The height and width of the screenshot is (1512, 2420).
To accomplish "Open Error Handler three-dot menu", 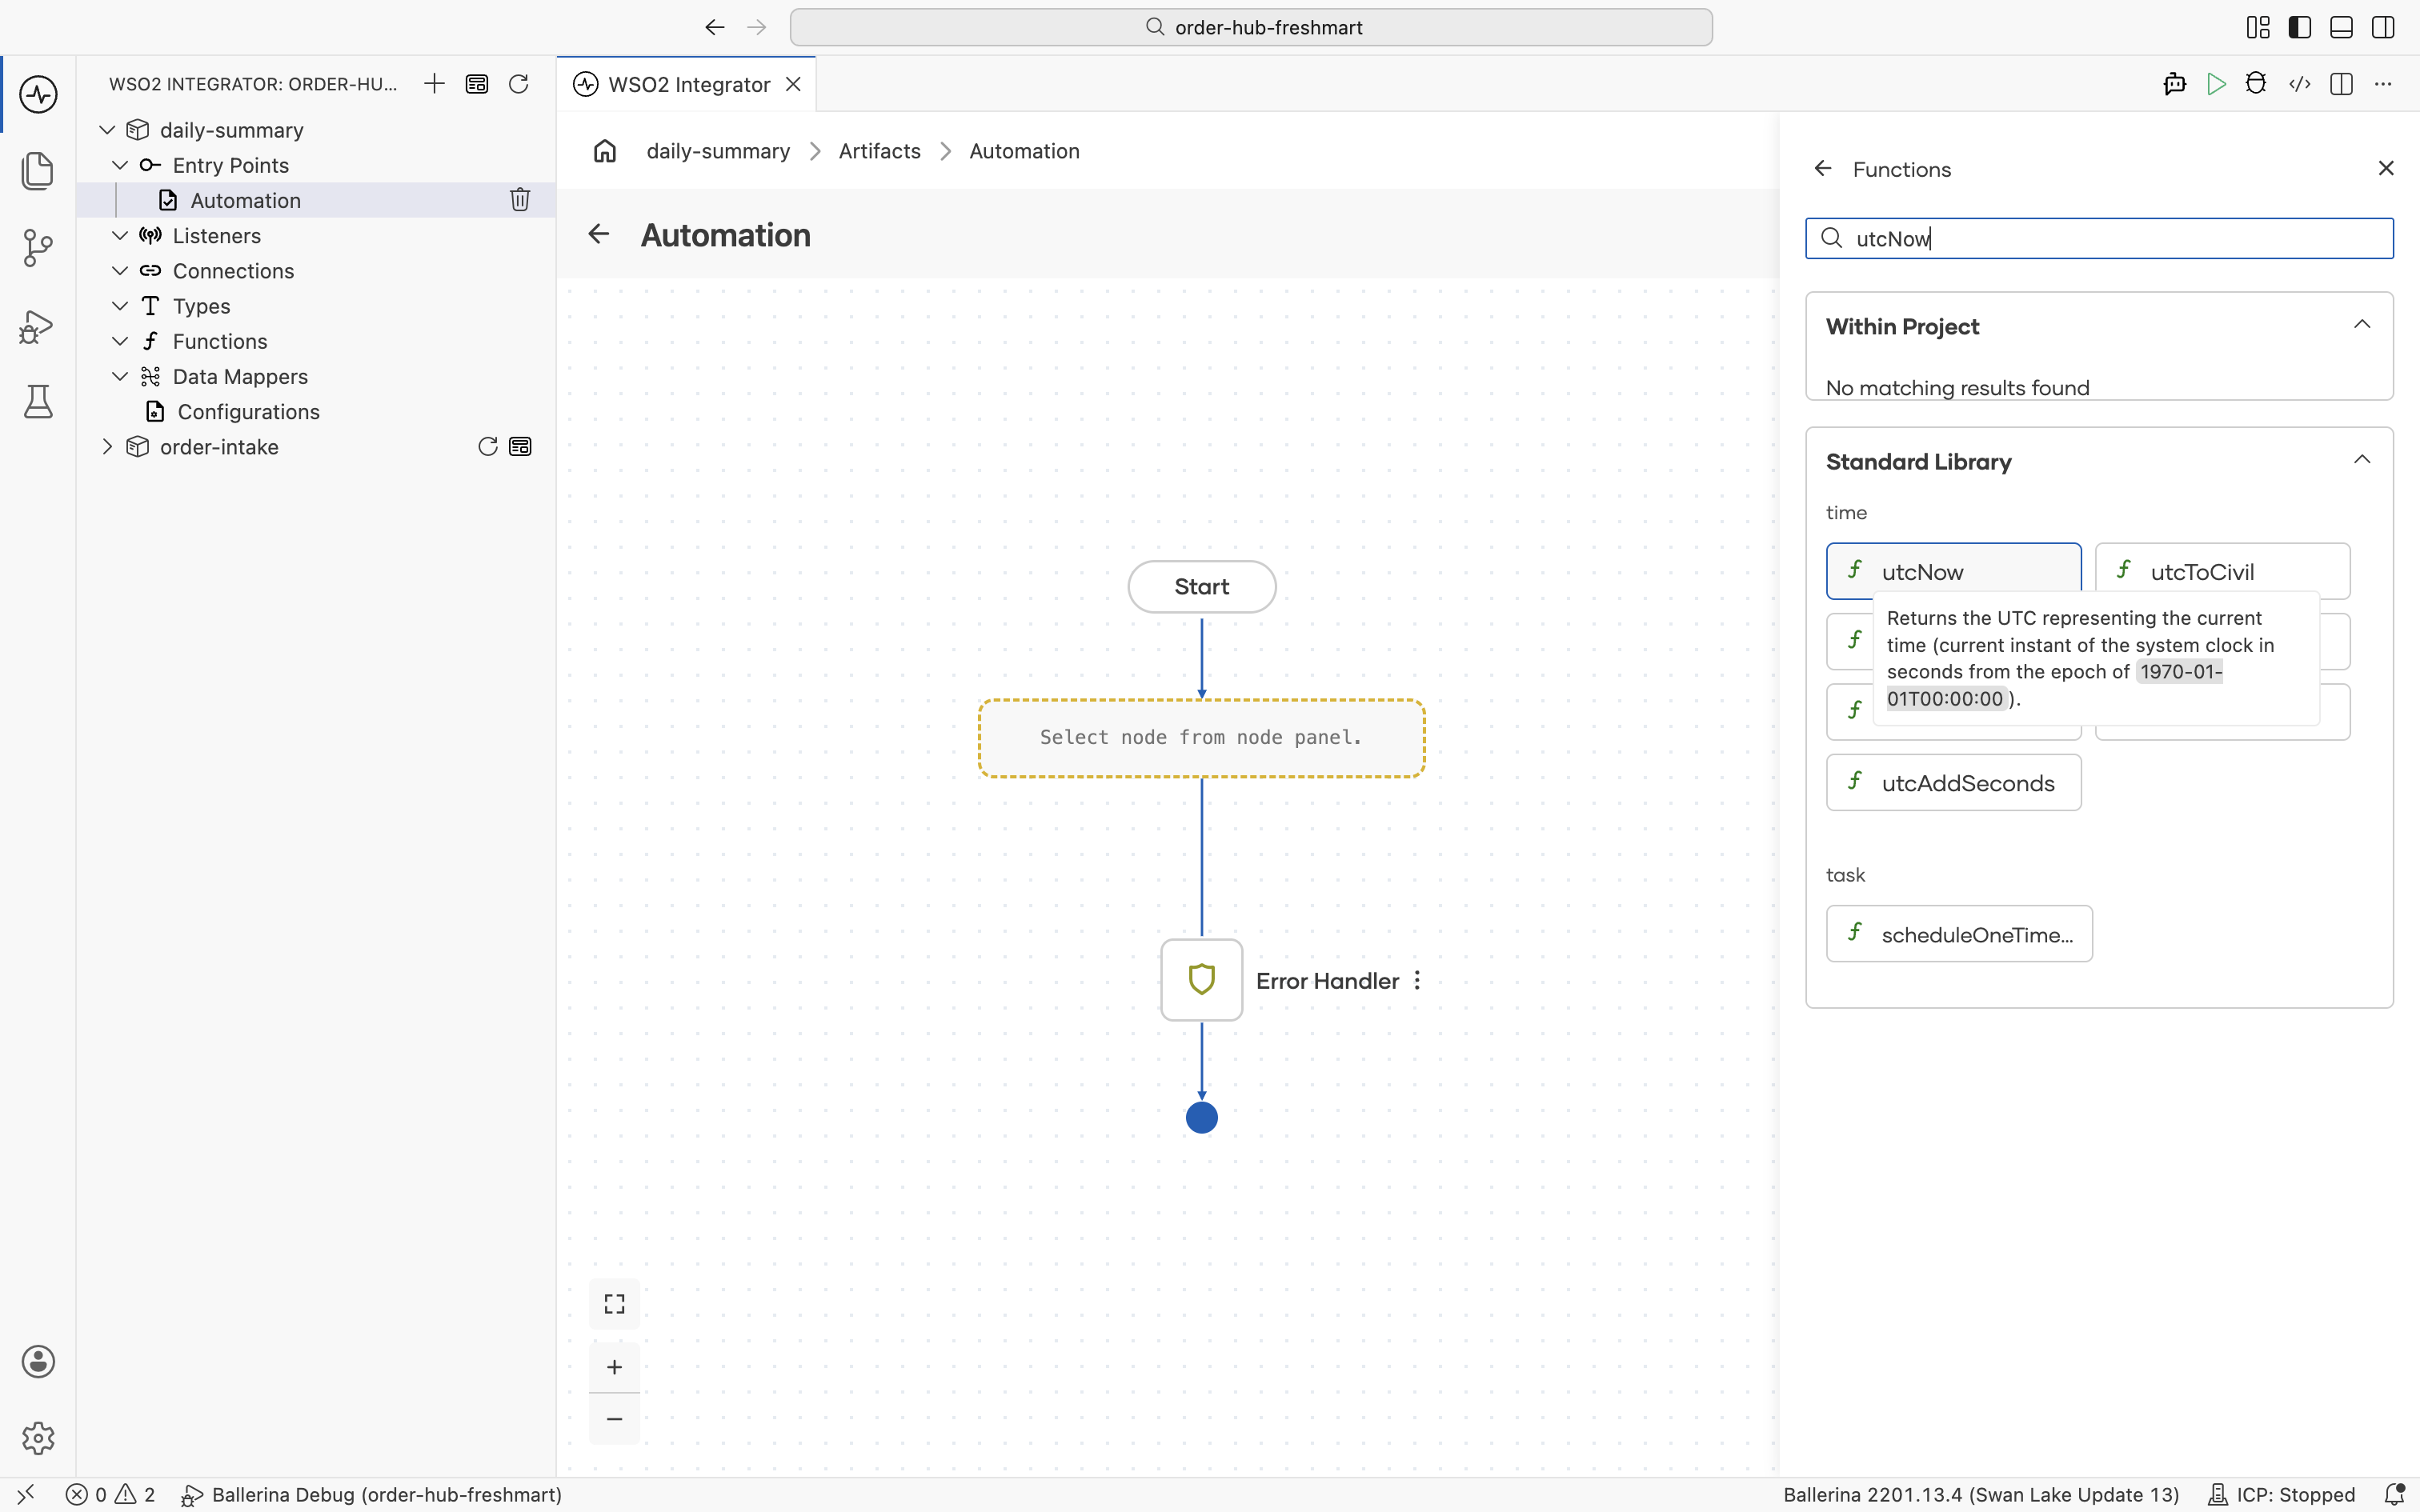I will 1417,980.
